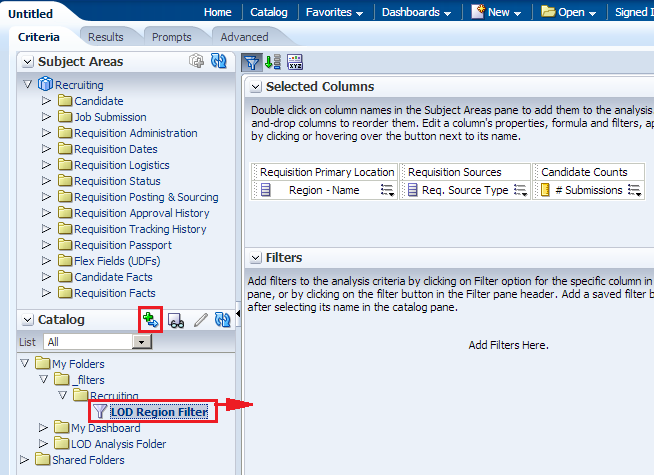Image resolution: width=654 pixels, height=475 pixels.
Task: Click the Recruiting subfolder under _filters
Action: (114, 395)
